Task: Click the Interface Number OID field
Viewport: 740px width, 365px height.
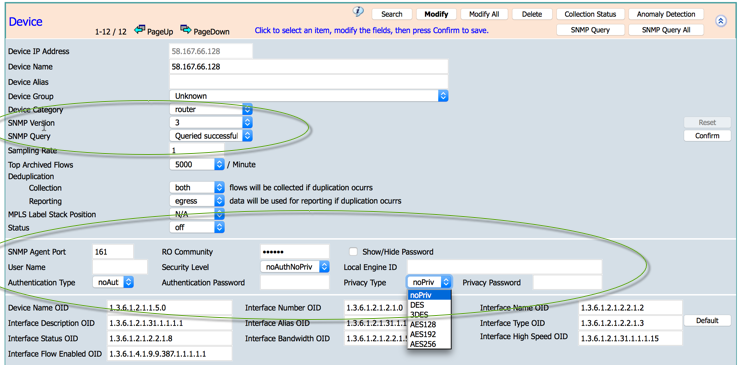Action: pyautogui.click(x=376, y=308)
